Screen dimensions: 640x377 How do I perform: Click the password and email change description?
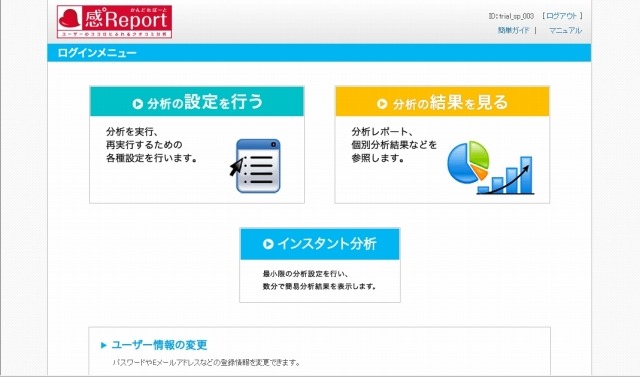tap(206, 362)
